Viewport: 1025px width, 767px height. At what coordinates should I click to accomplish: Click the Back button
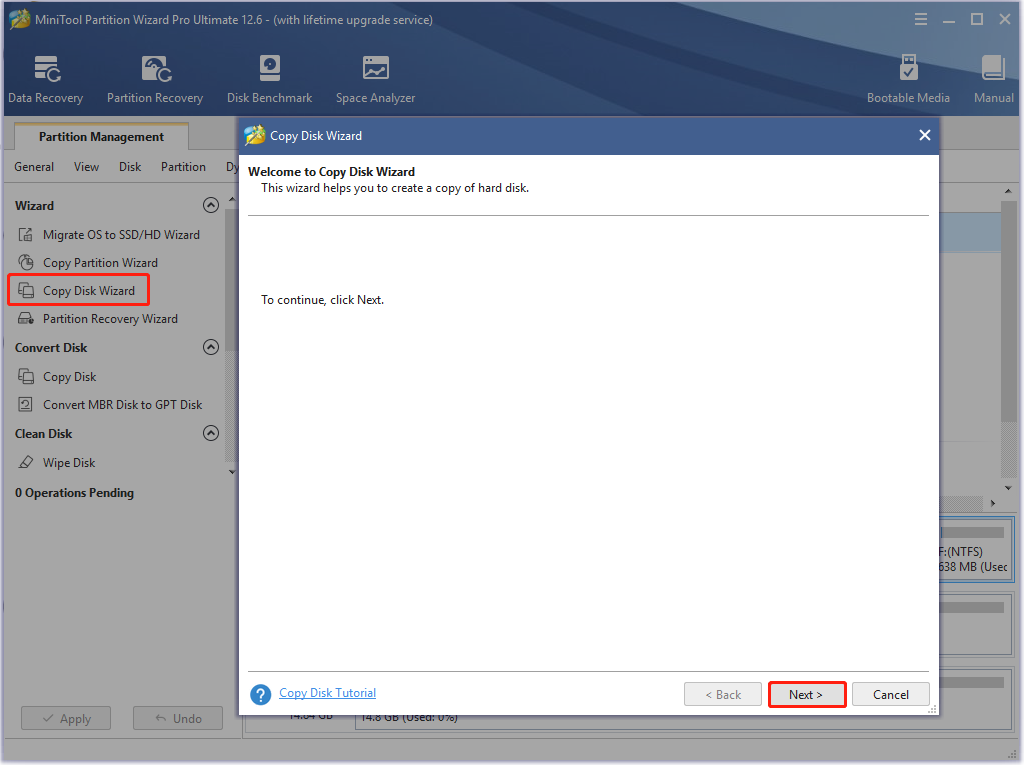[x=723, y=694]
